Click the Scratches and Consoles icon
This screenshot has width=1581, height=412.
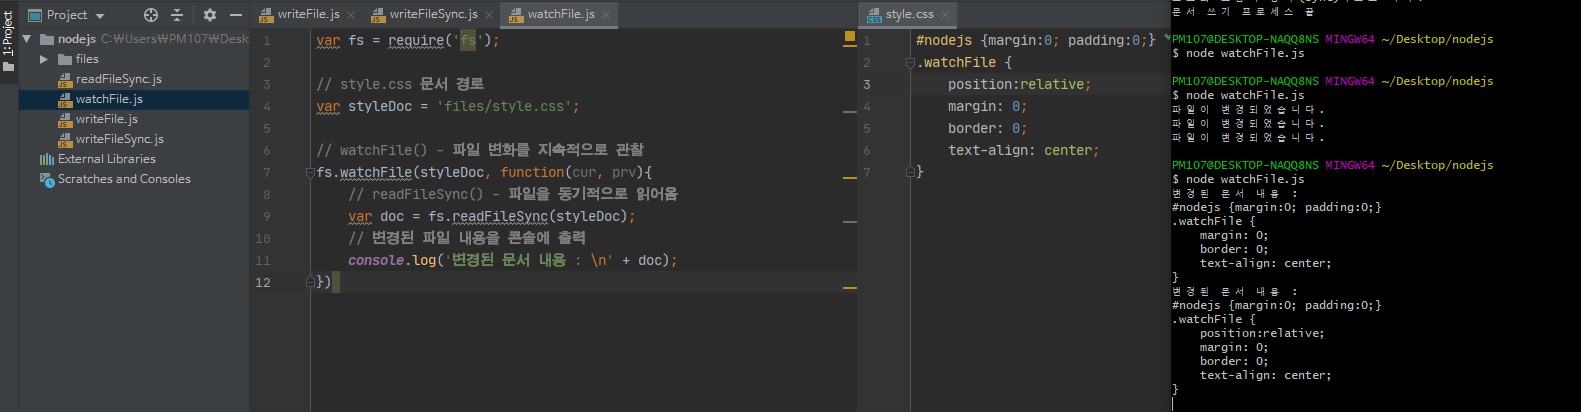click(x=46, y=179)
